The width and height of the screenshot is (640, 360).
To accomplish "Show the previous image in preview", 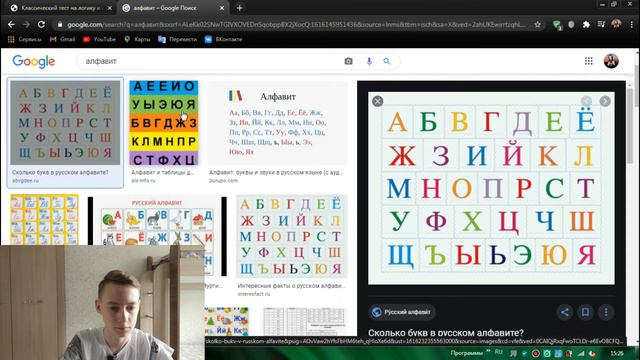I will point(586,101).
